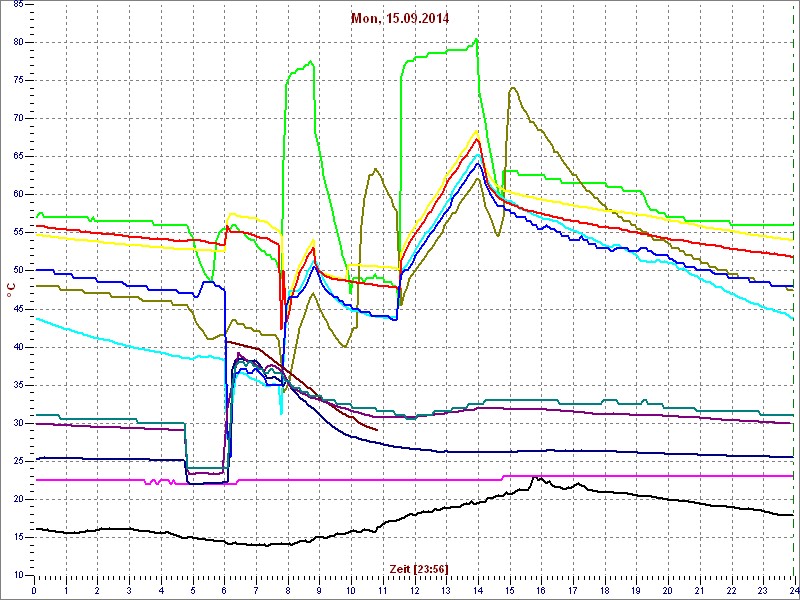Image resolution: width=800 pixels, height=600 pixels.
Task: Click the chart date title Mon, 15.09.2014
Action: click(x=400, y=19)
